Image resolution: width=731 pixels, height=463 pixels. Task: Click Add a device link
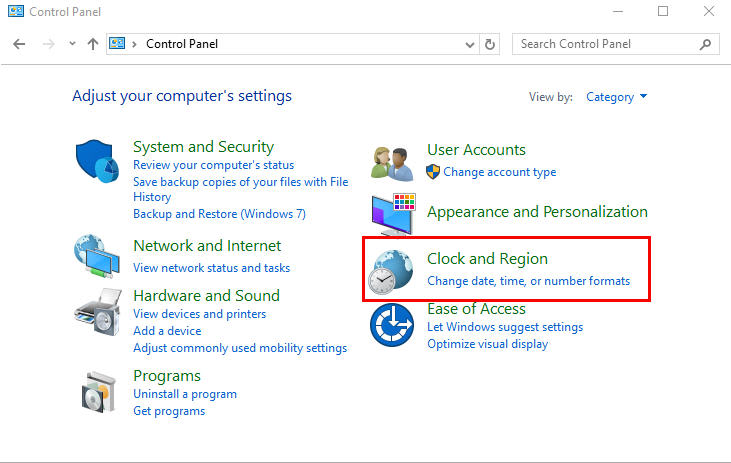click(167, 331)
